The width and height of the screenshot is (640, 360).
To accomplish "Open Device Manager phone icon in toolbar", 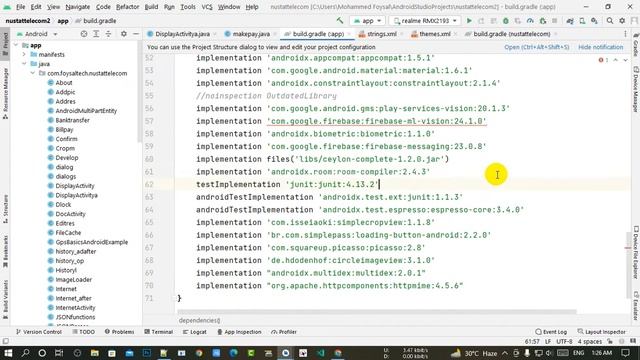I will point(582,20).
